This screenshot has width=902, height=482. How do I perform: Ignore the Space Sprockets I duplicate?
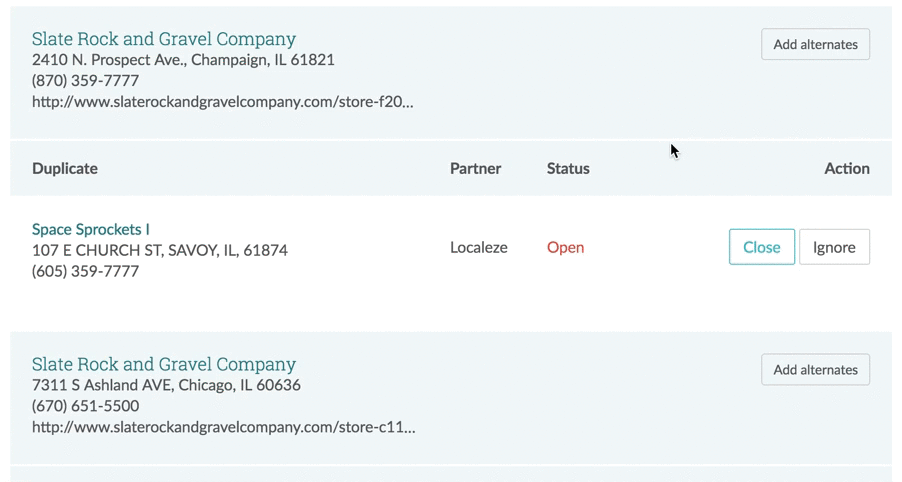(834, 248)
